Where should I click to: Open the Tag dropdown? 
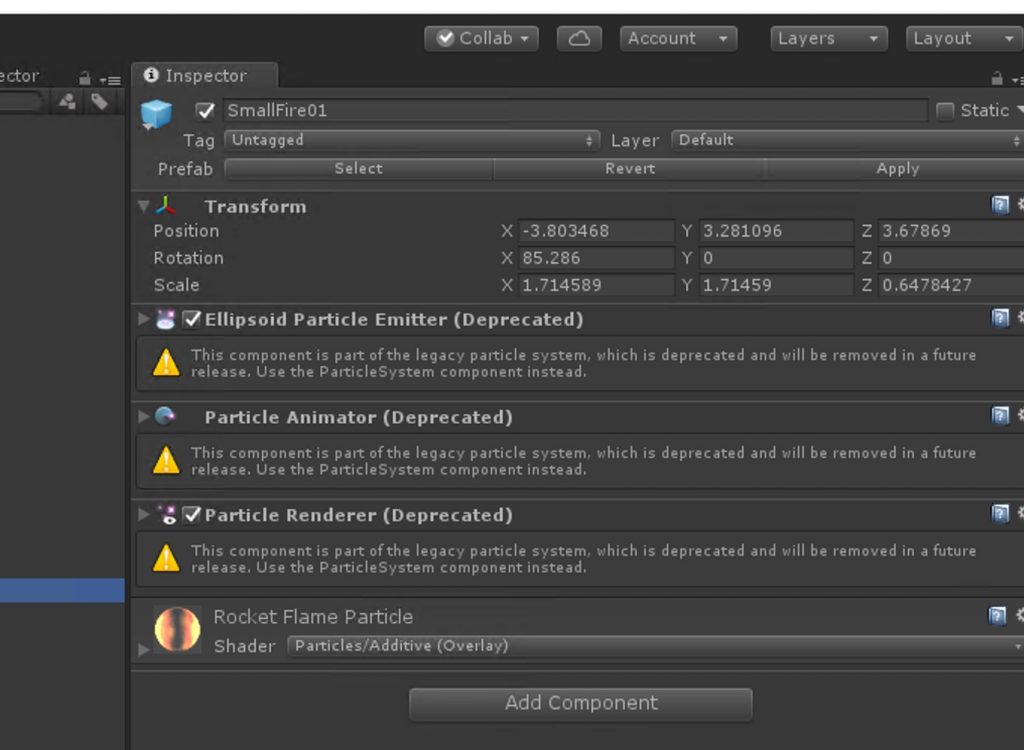click(411, 141)
